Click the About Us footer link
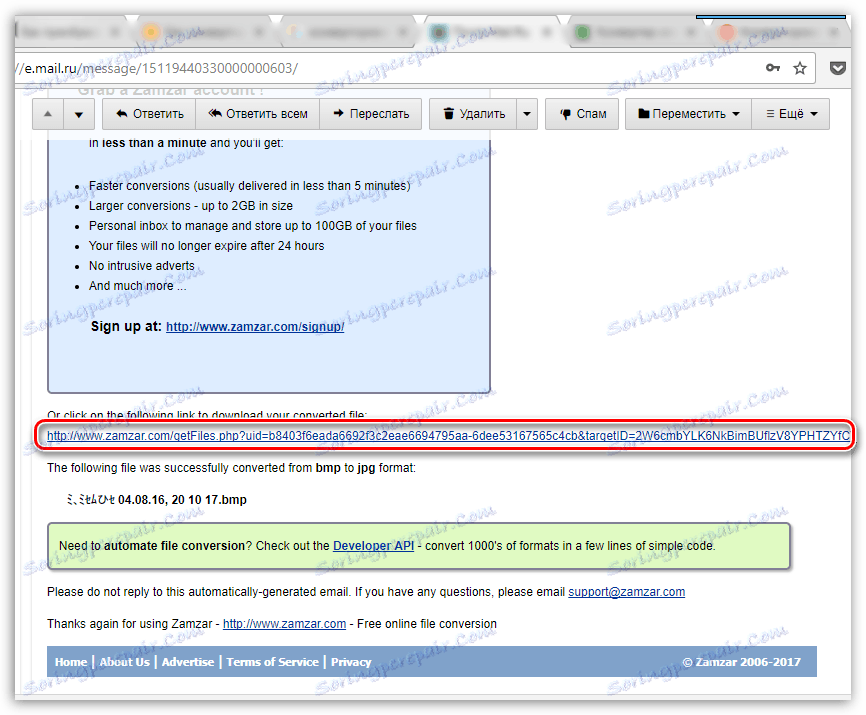Screen dimensions: 866x715 pyautogui.click(x=125, y=661)
